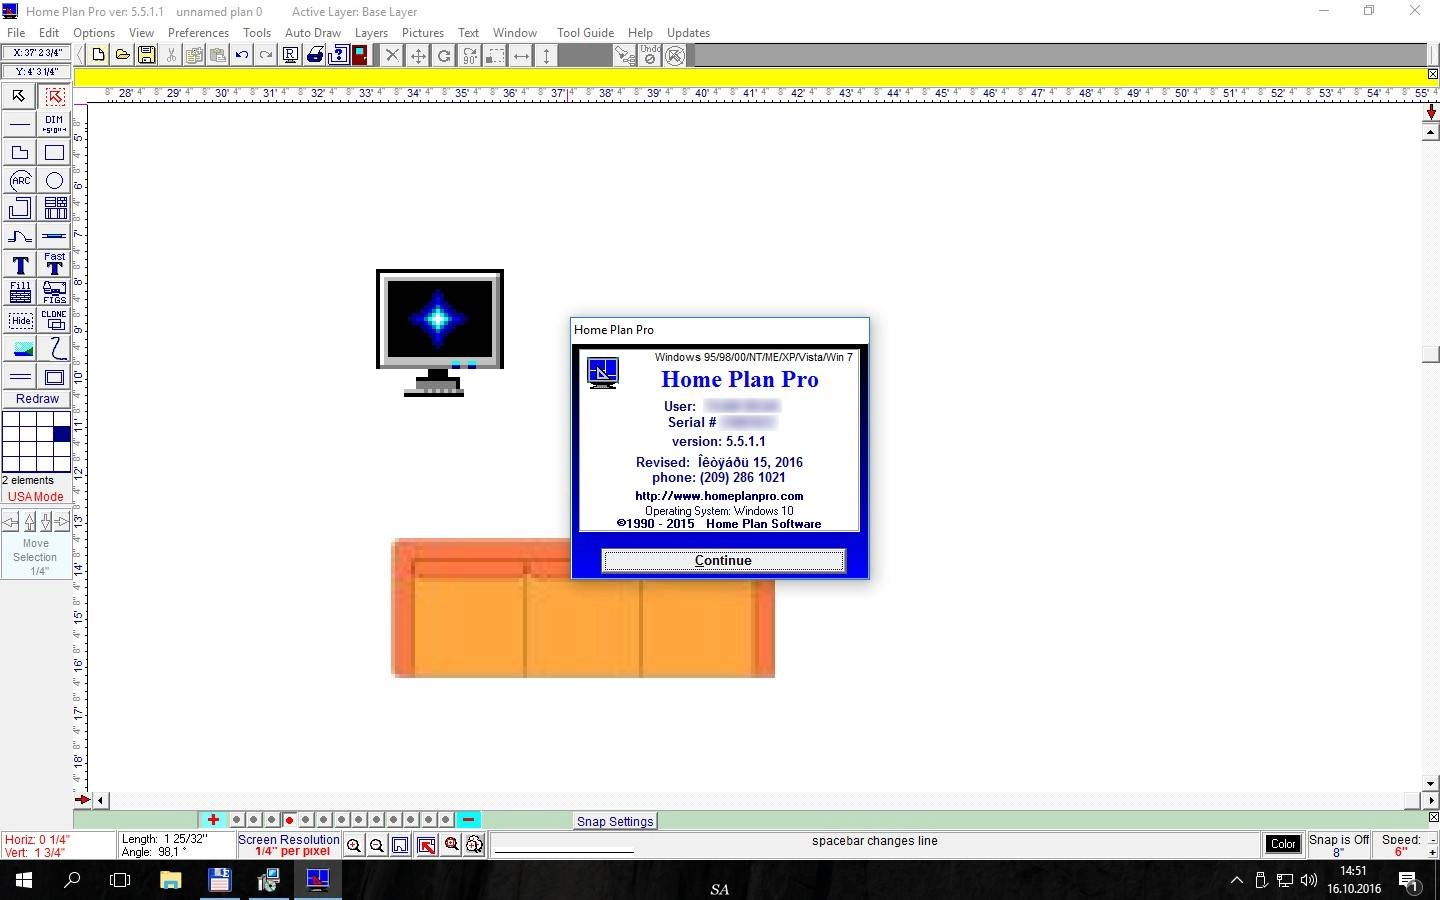Screen dimensions: 1440x900
Task: Select the CLONE tool
Action: pos(54,320)
